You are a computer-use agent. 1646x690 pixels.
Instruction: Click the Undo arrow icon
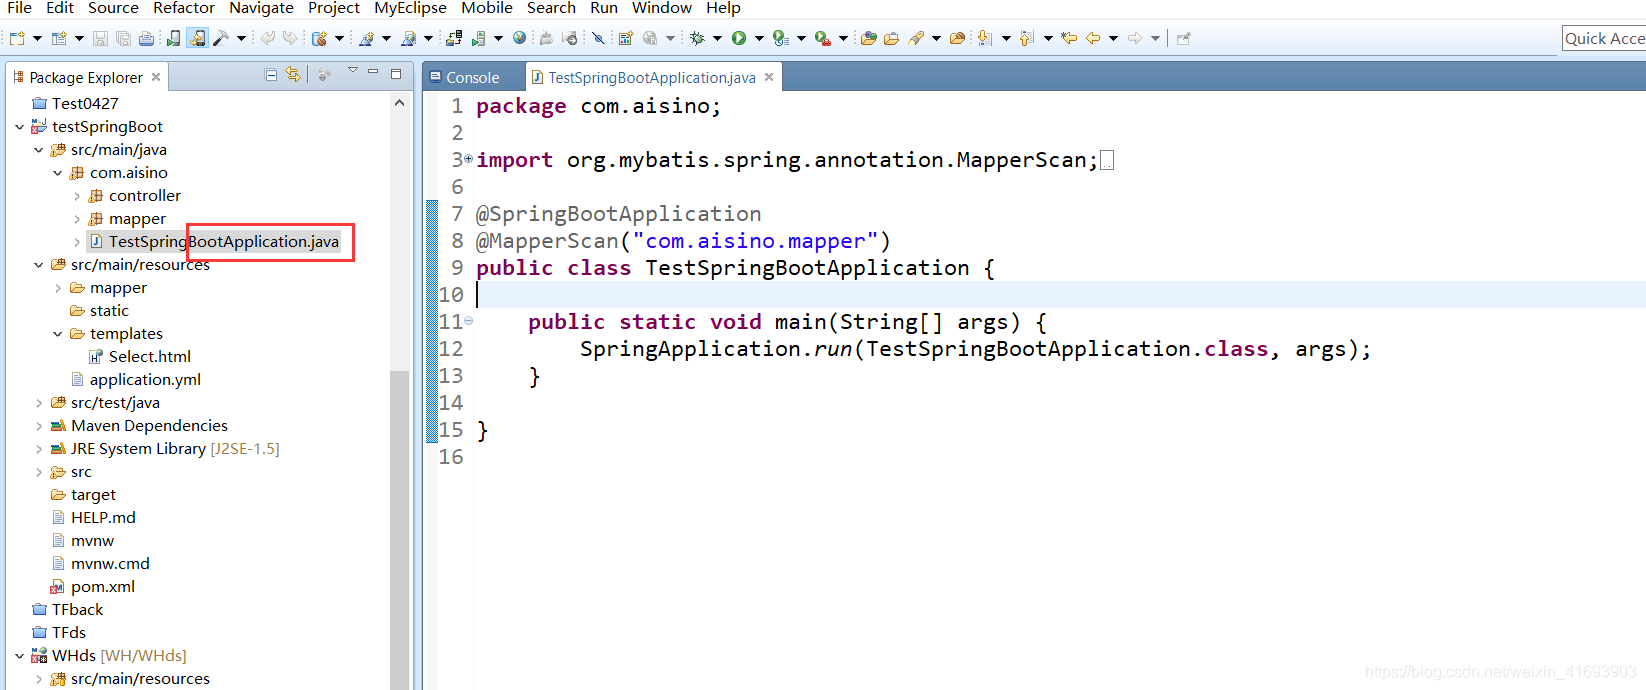pyautogui.click(x=267, y=38)
